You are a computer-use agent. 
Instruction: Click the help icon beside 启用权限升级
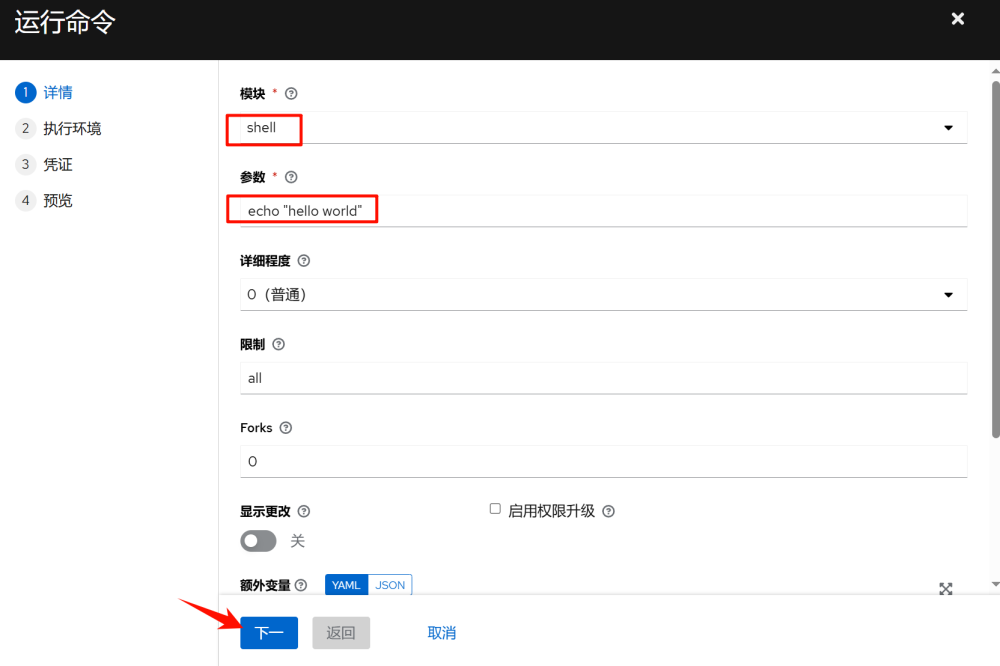click(609, 510)
